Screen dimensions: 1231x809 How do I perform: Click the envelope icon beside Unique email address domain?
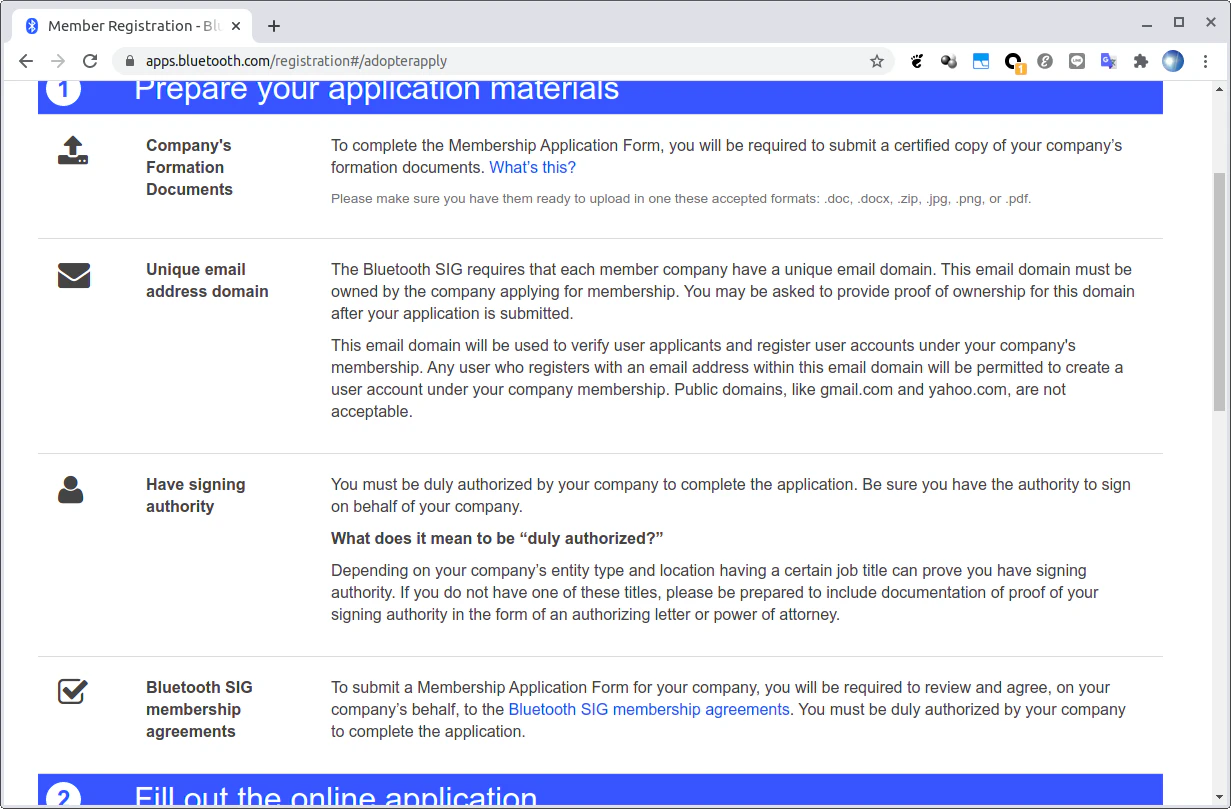[74, 275]
